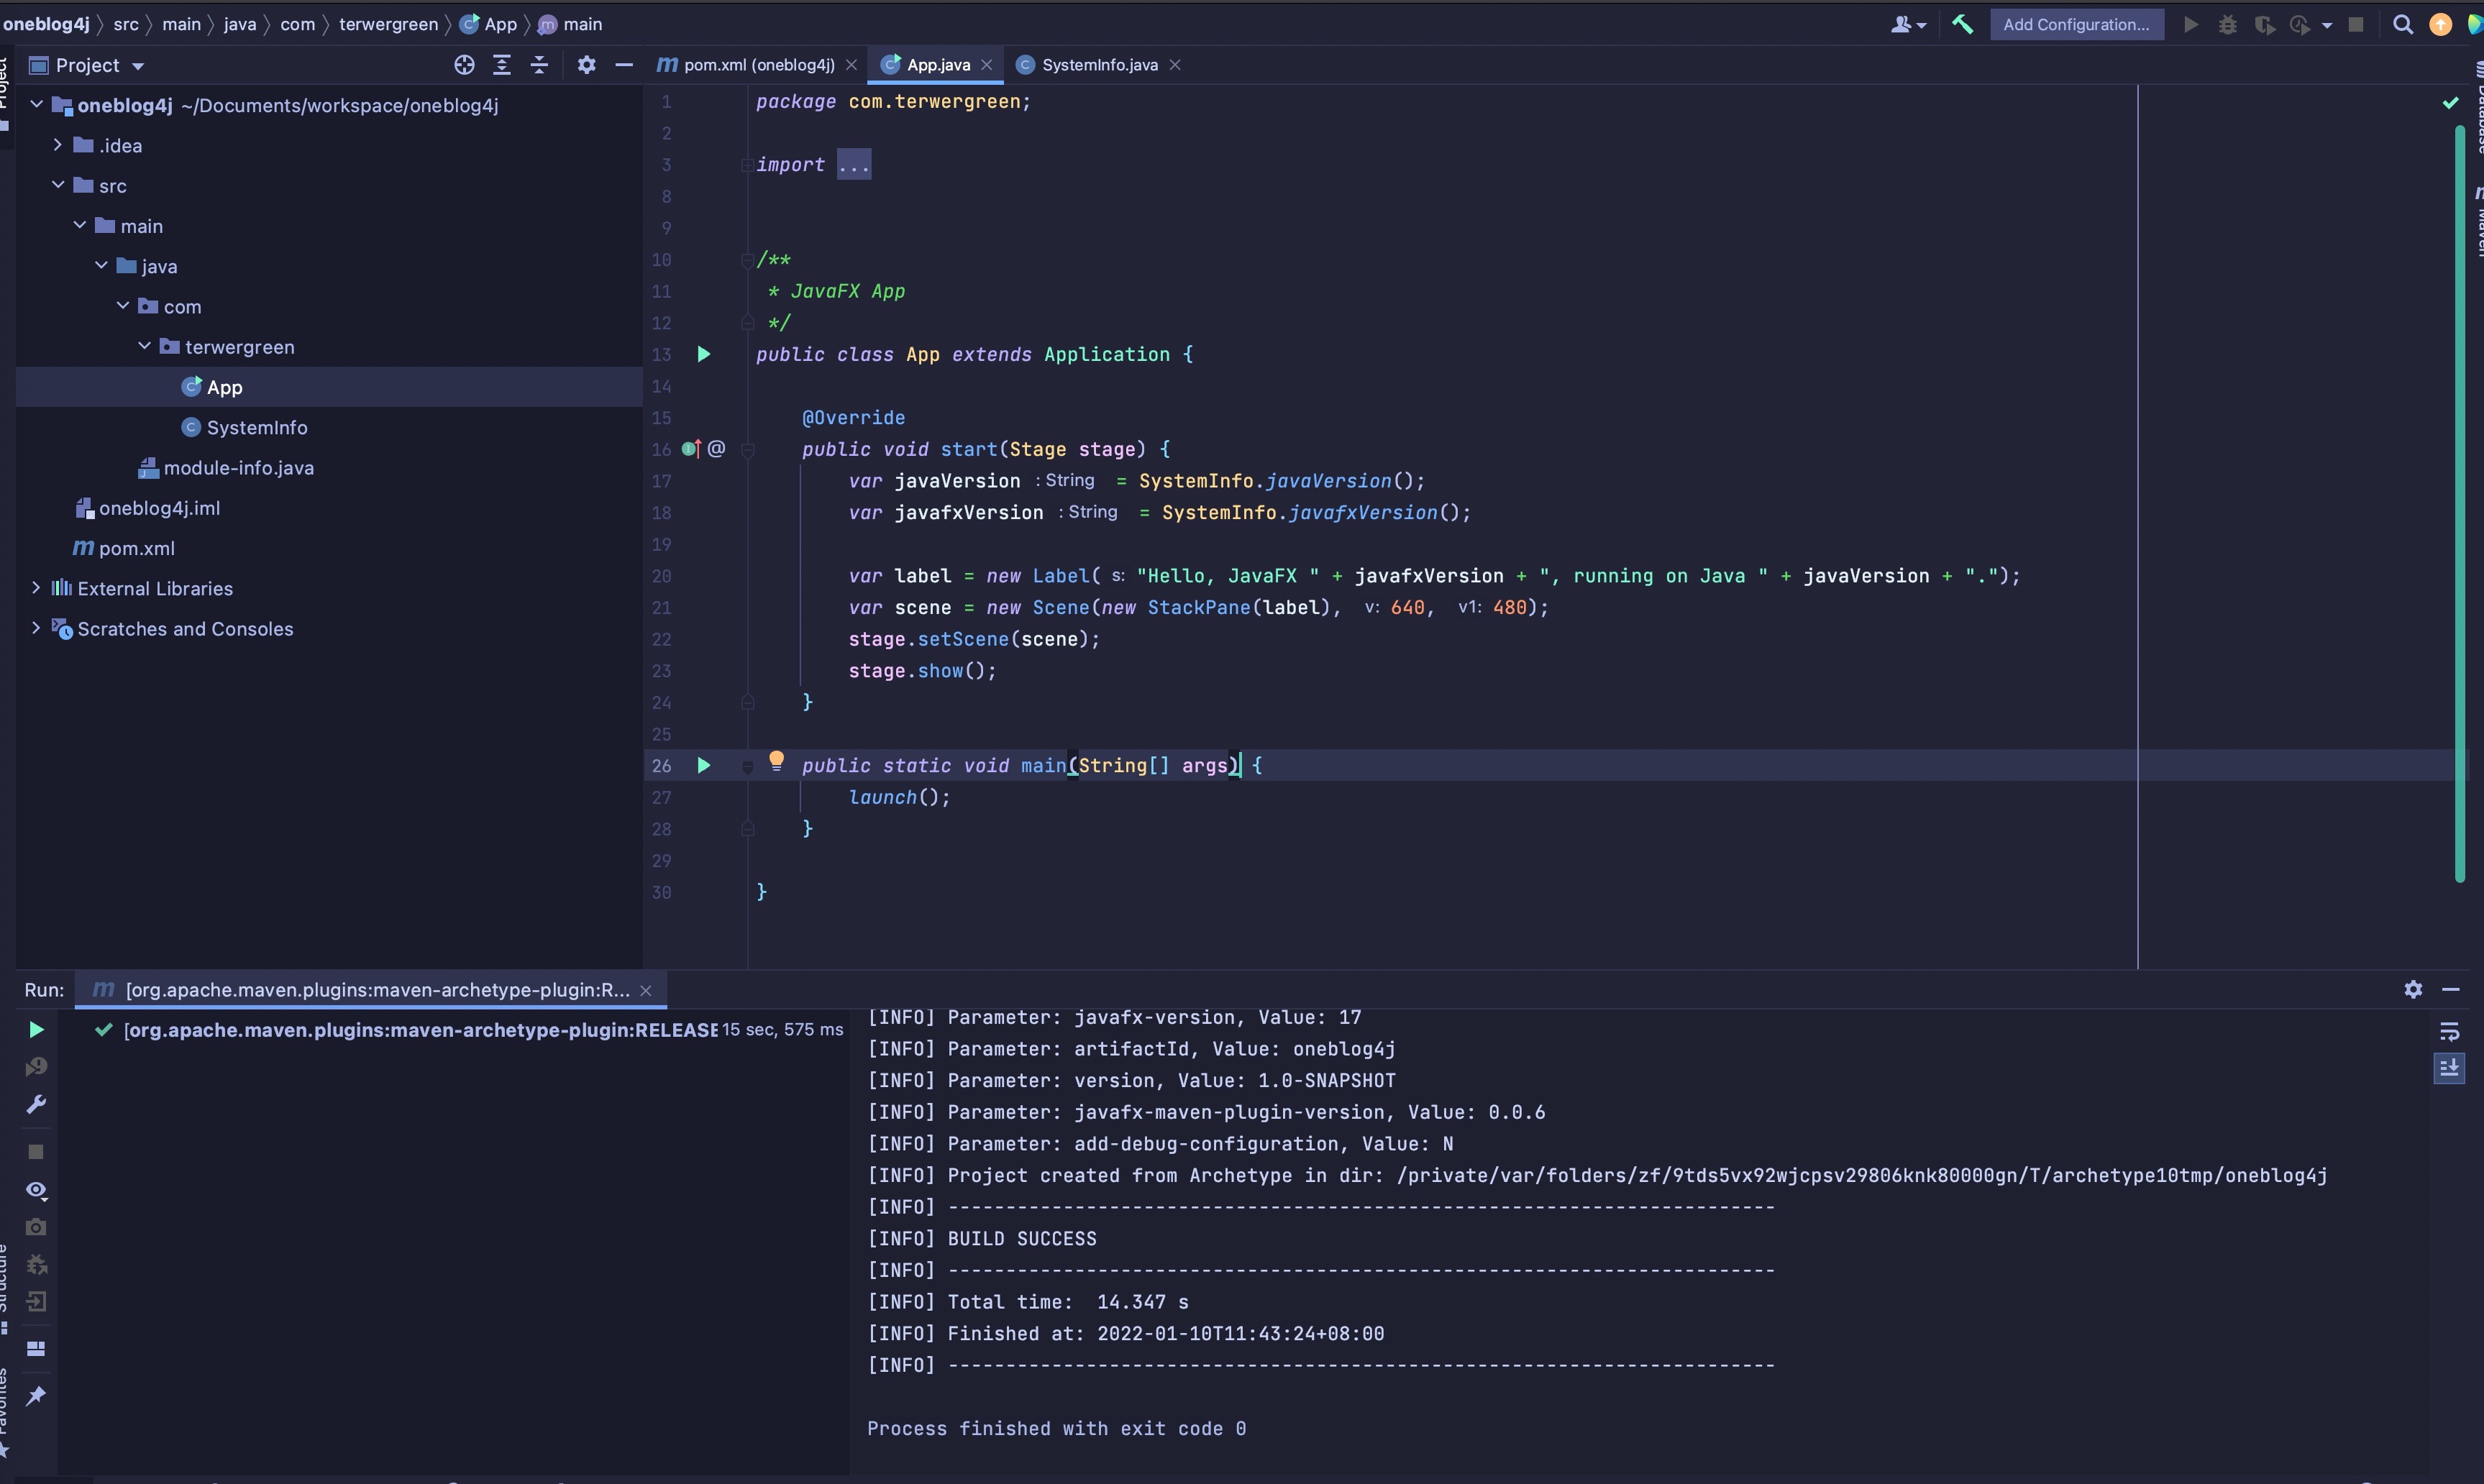Image resolution: width=2484 pixels, height=1484 pixels.
Task: Select module-info.java in project tree
Action: coord(328,467)
